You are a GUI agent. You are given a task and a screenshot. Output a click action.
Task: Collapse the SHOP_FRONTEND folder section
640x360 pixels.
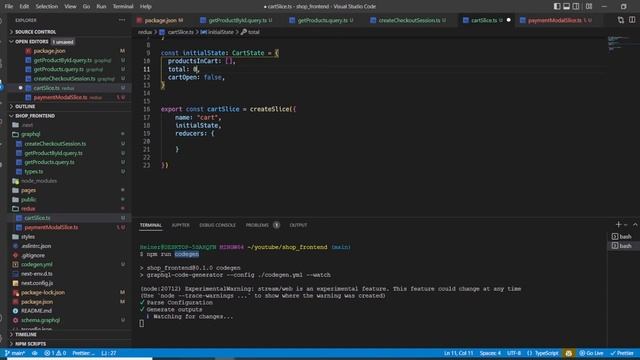pos(35,116)
